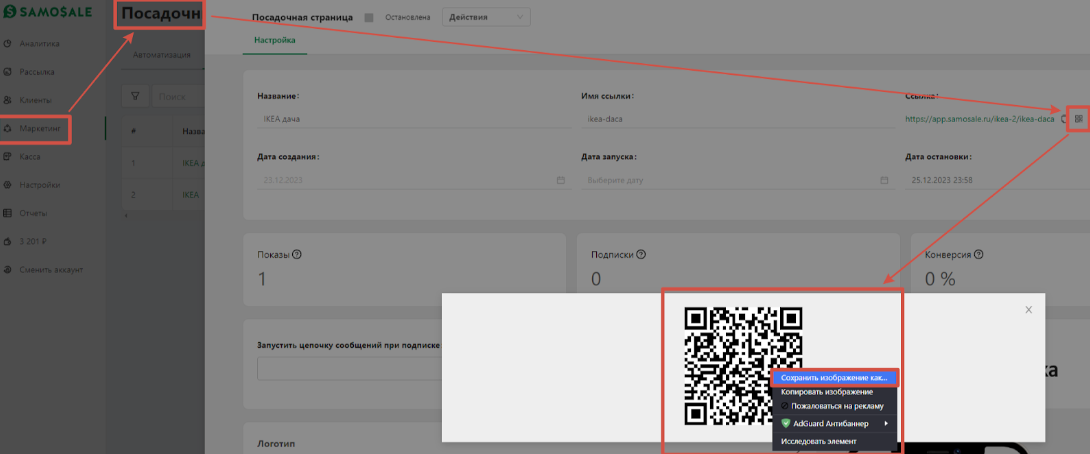Choose Копировать изображение from context menu
The image size is (1090, 454).
(835, 392)
